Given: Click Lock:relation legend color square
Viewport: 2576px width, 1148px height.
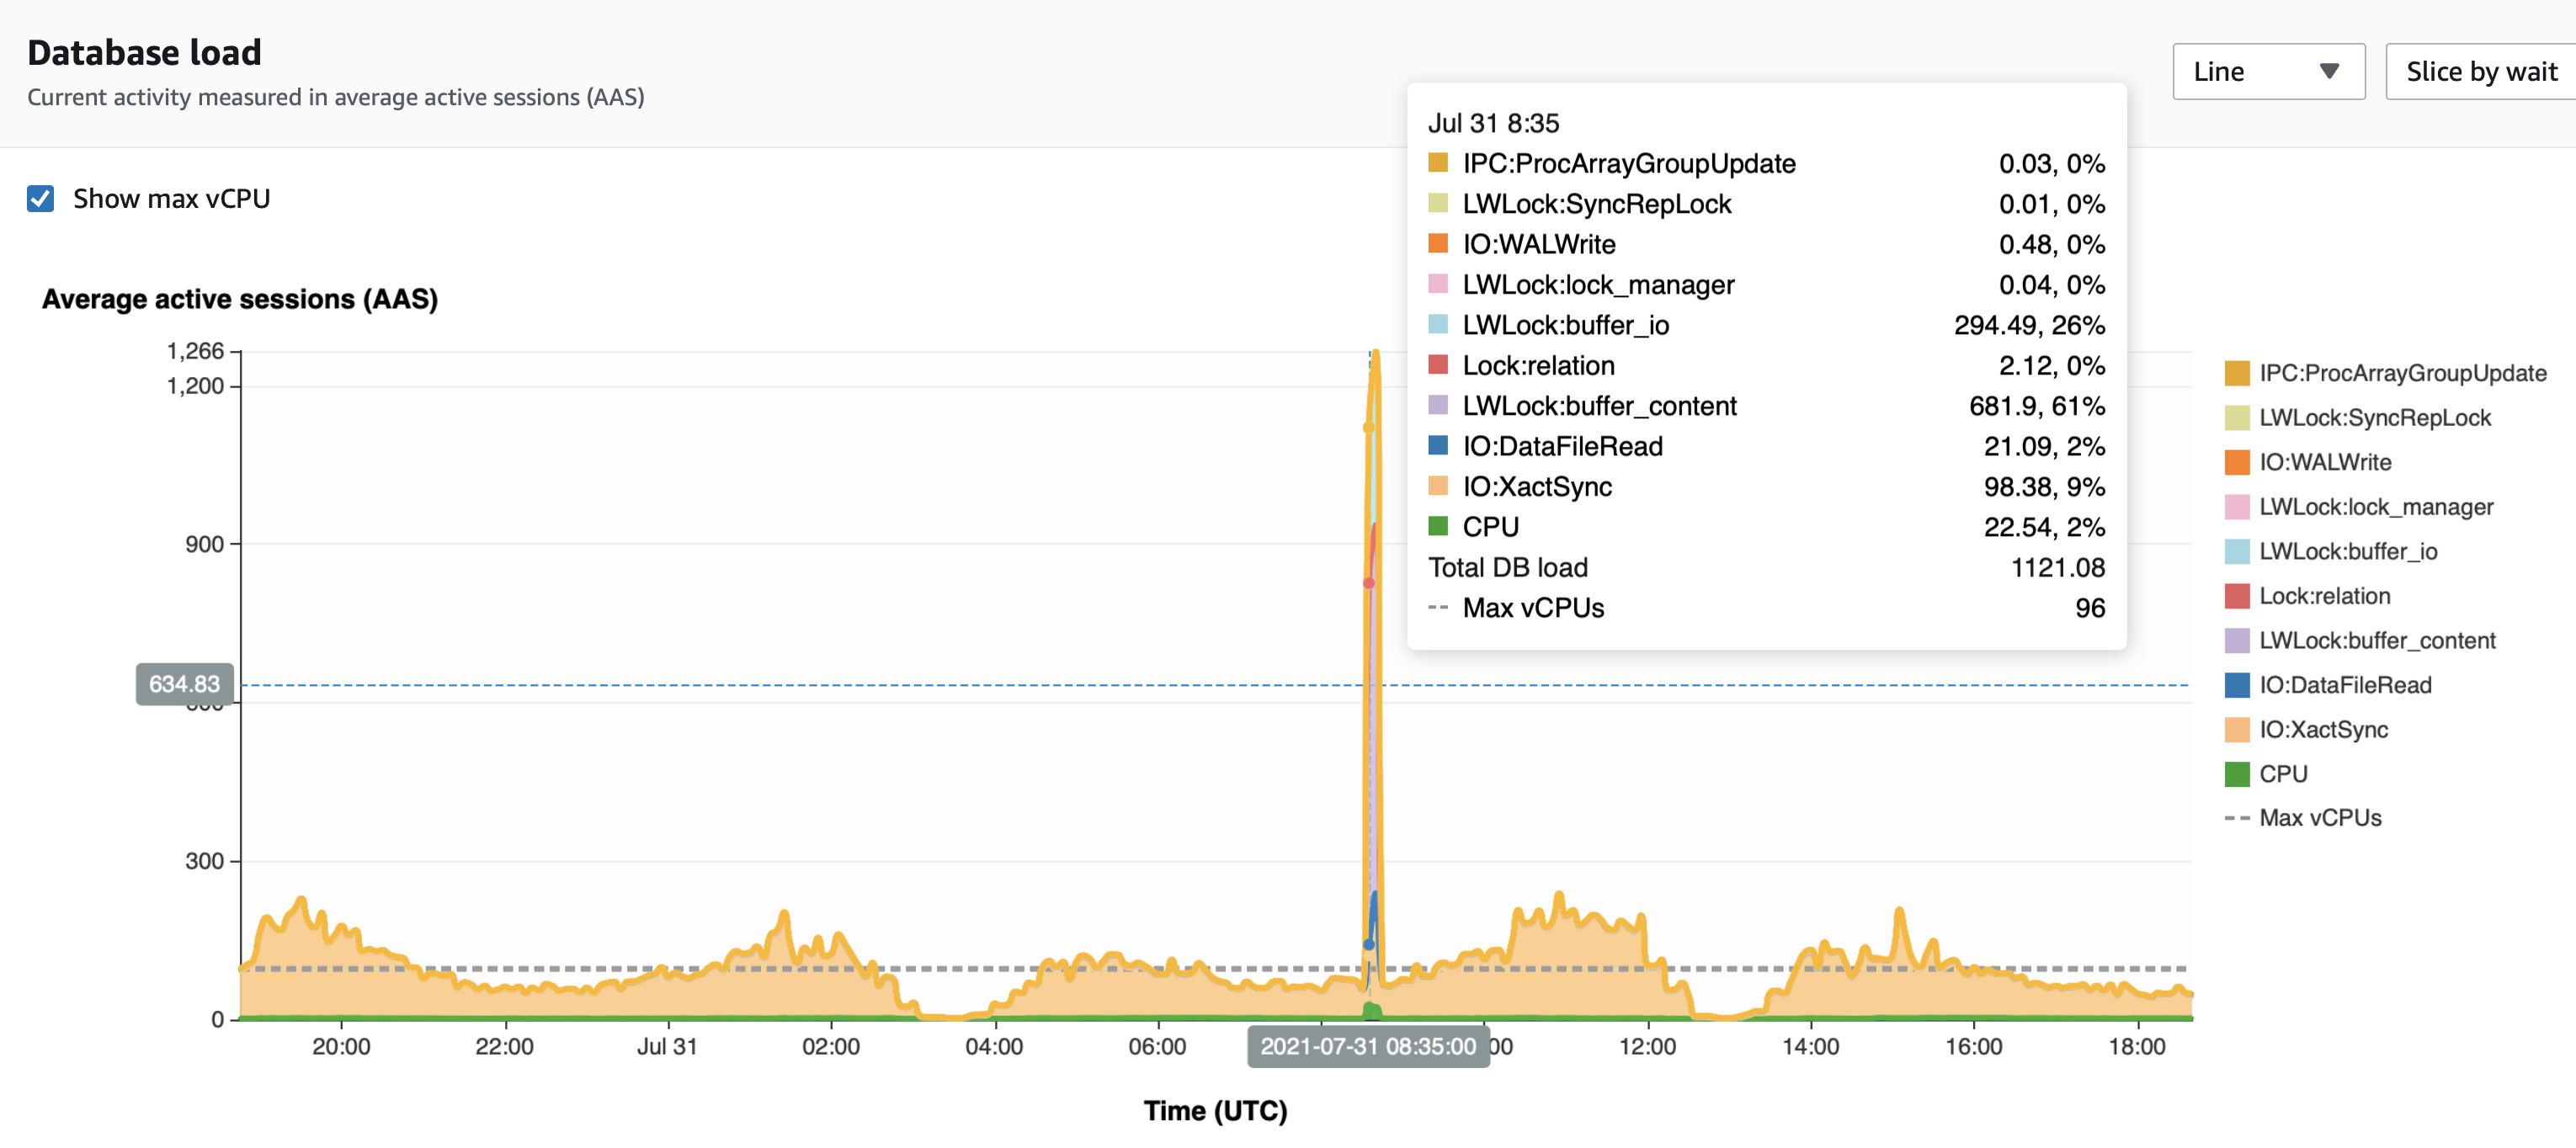Looking at the screenshot, I should (x=2236, y=596).
